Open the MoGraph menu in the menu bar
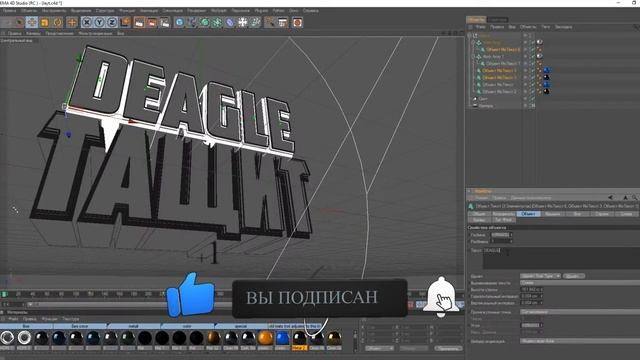640x360 pixels. 219,11
